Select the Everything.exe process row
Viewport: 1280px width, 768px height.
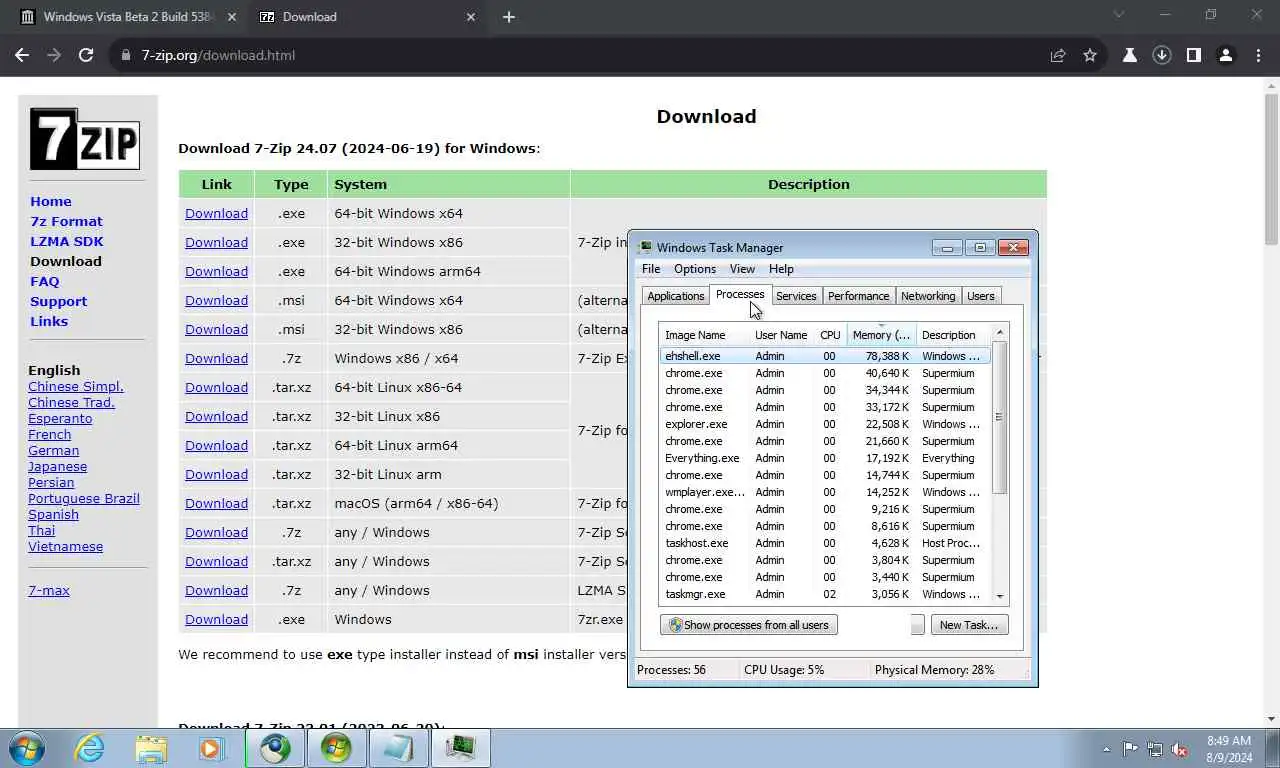pos(825,458)
